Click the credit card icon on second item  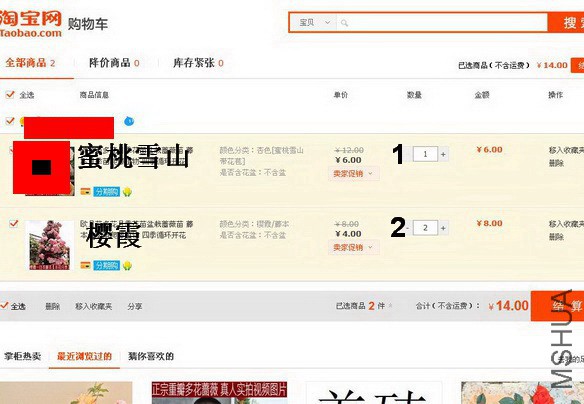[x=85, y=265]
